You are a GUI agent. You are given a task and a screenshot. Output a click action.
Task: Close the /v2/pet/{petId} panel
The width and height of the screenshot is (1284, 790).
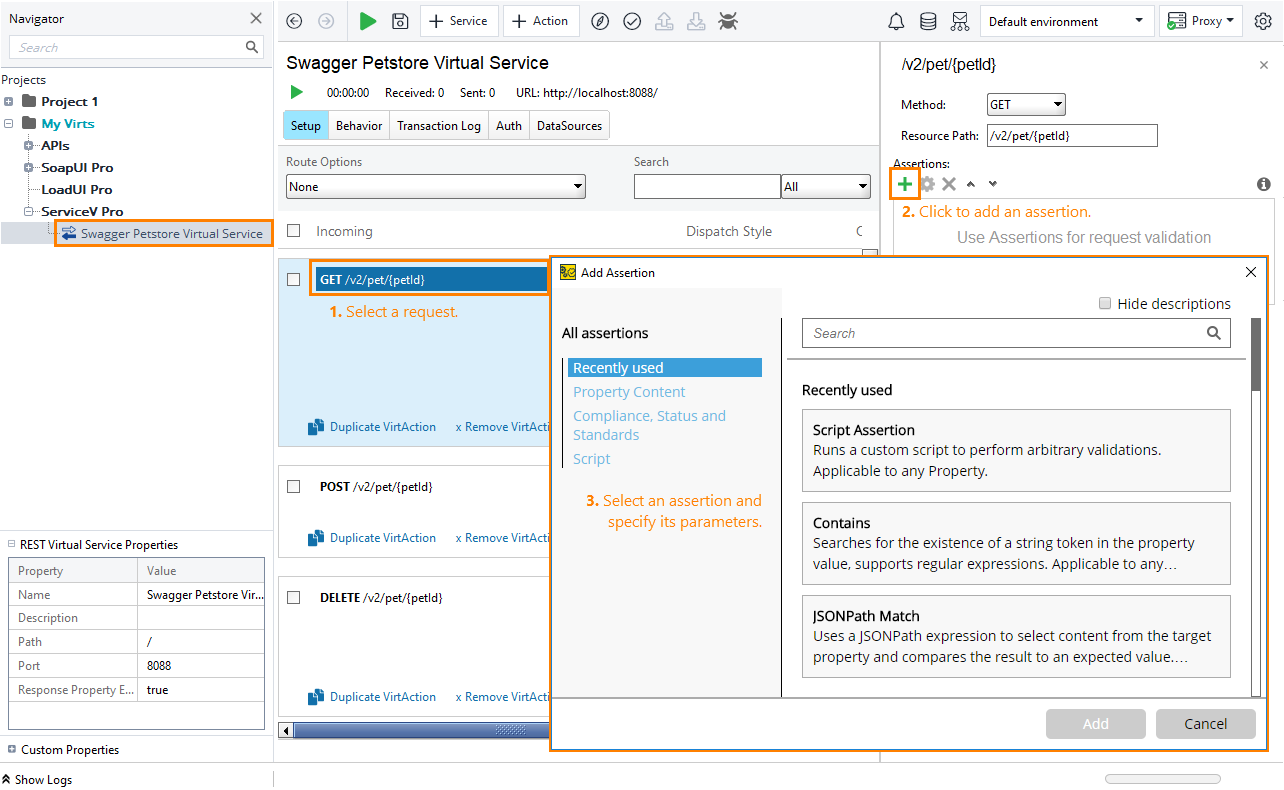point(1263,65)
